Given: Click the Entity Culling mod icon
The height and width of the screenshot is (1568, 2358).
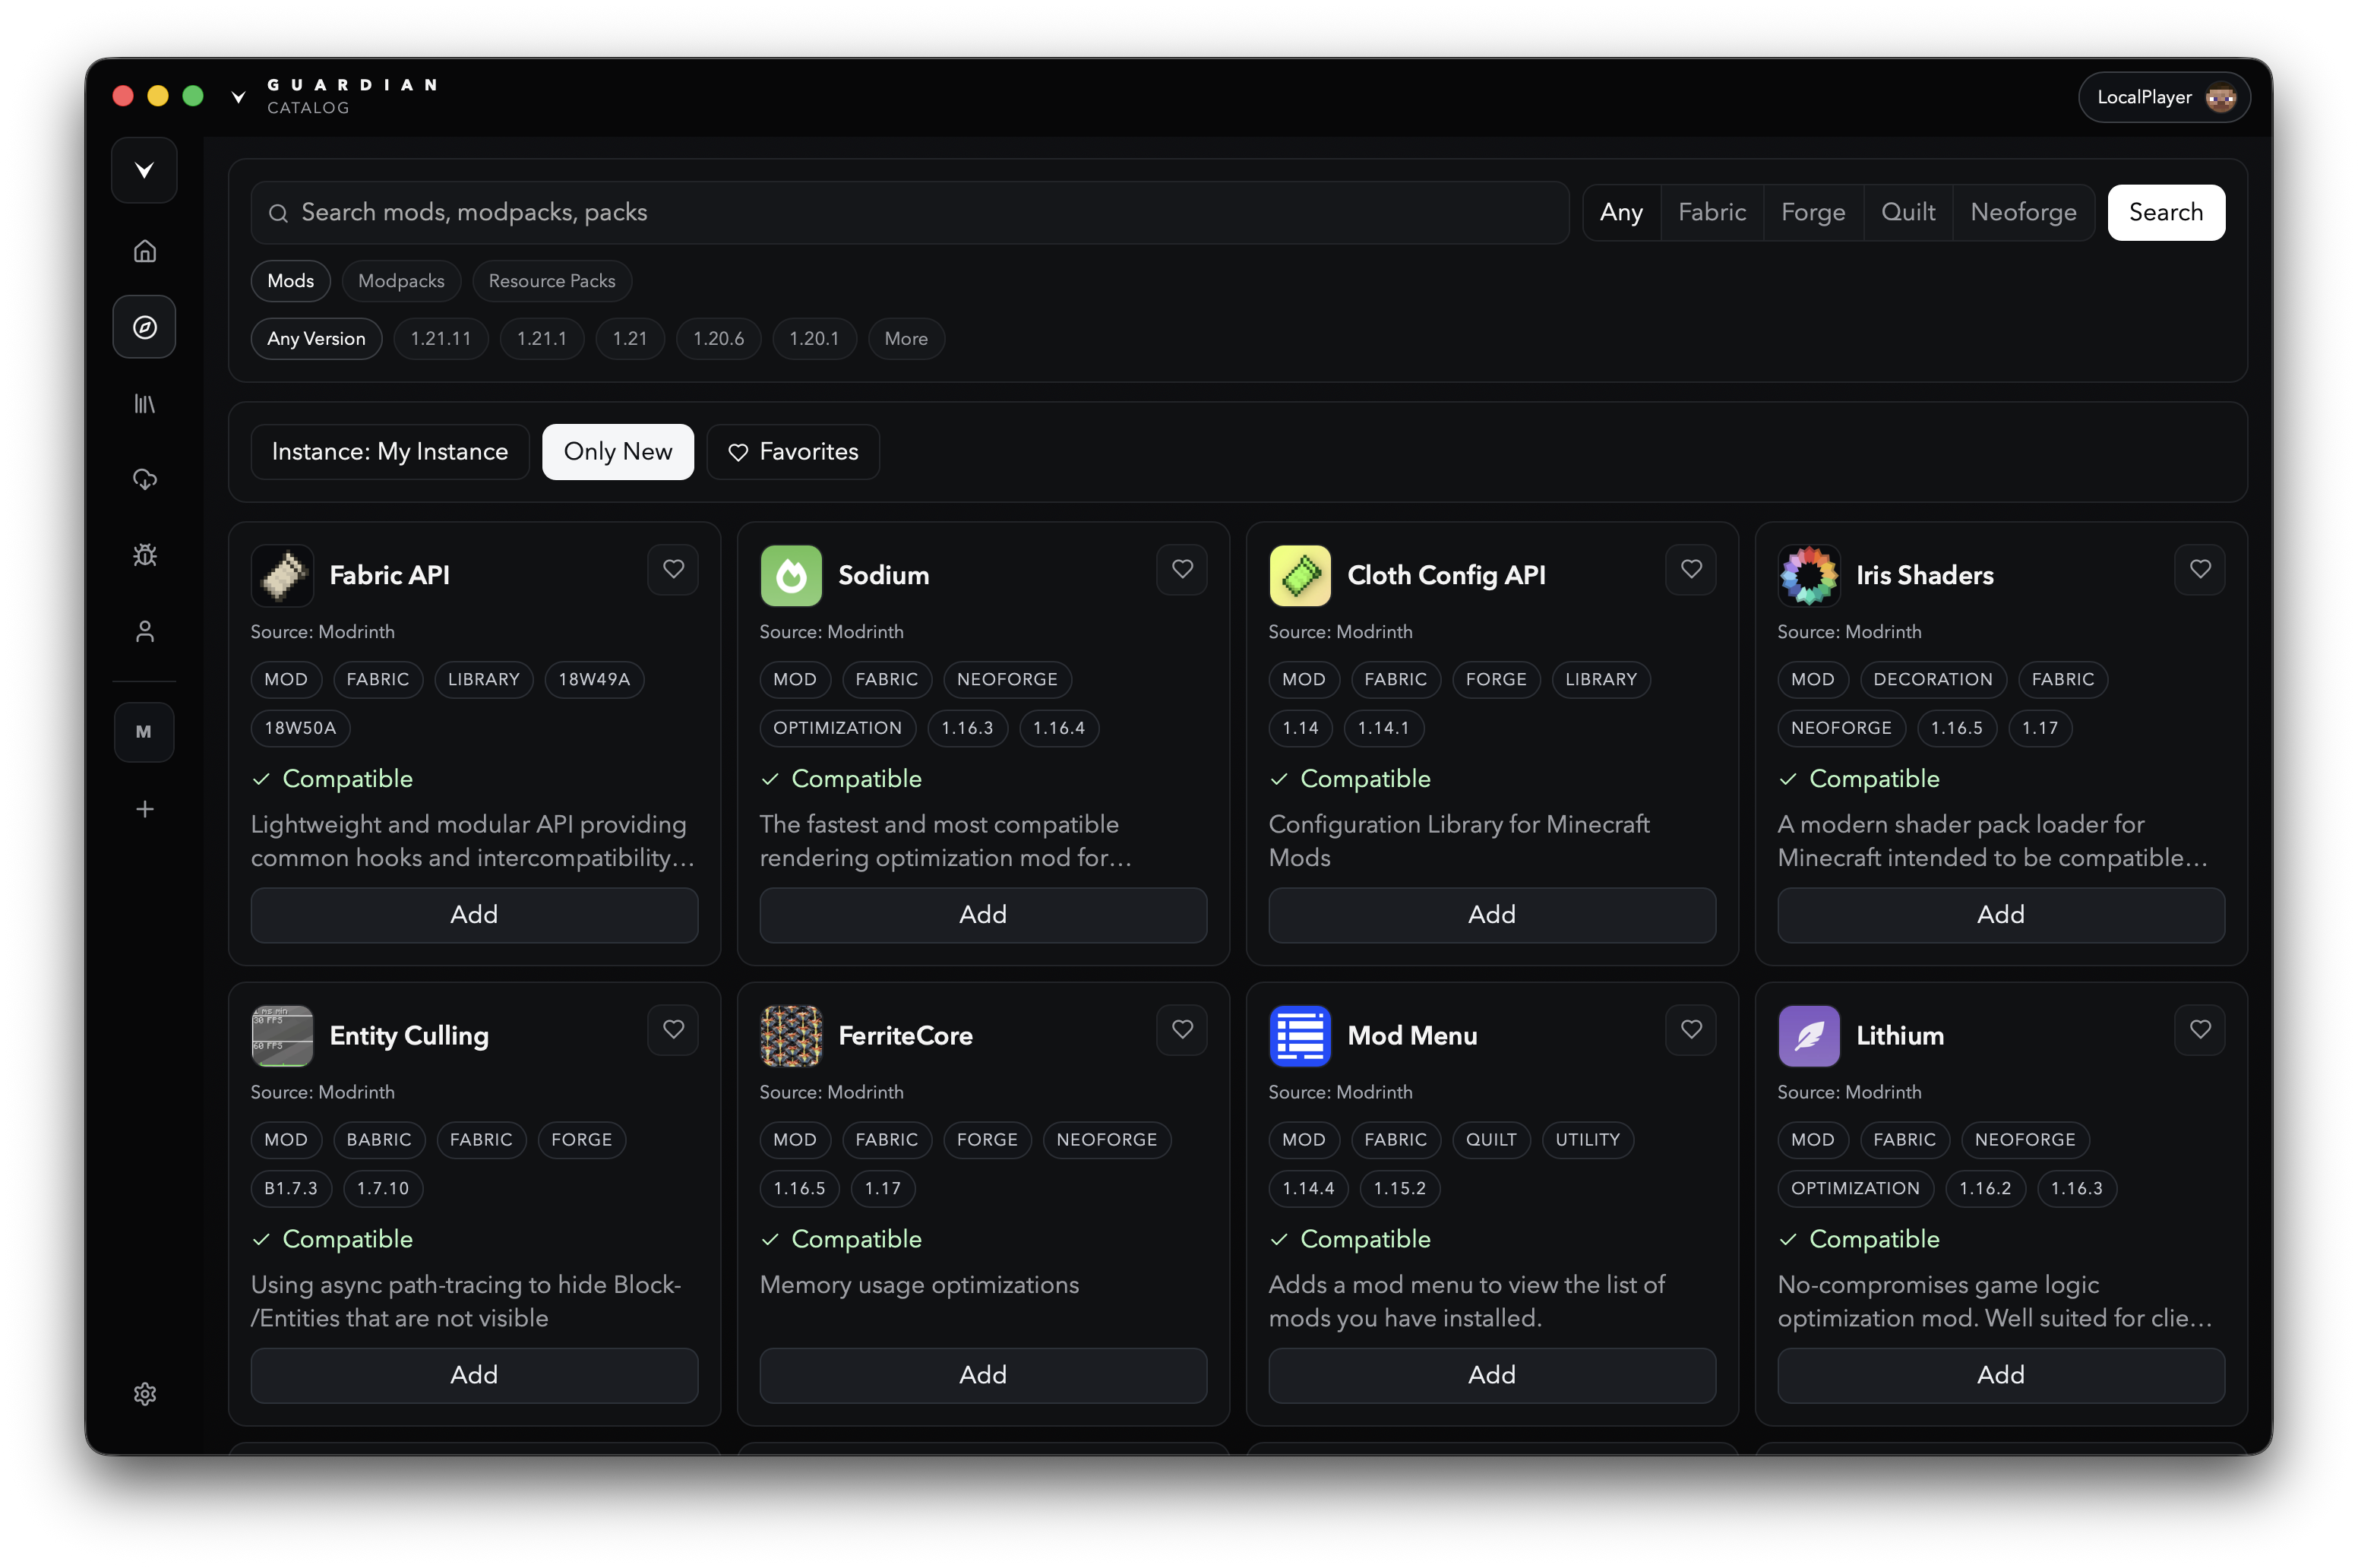Looking at the screenshot, I should click(282, 1036).
